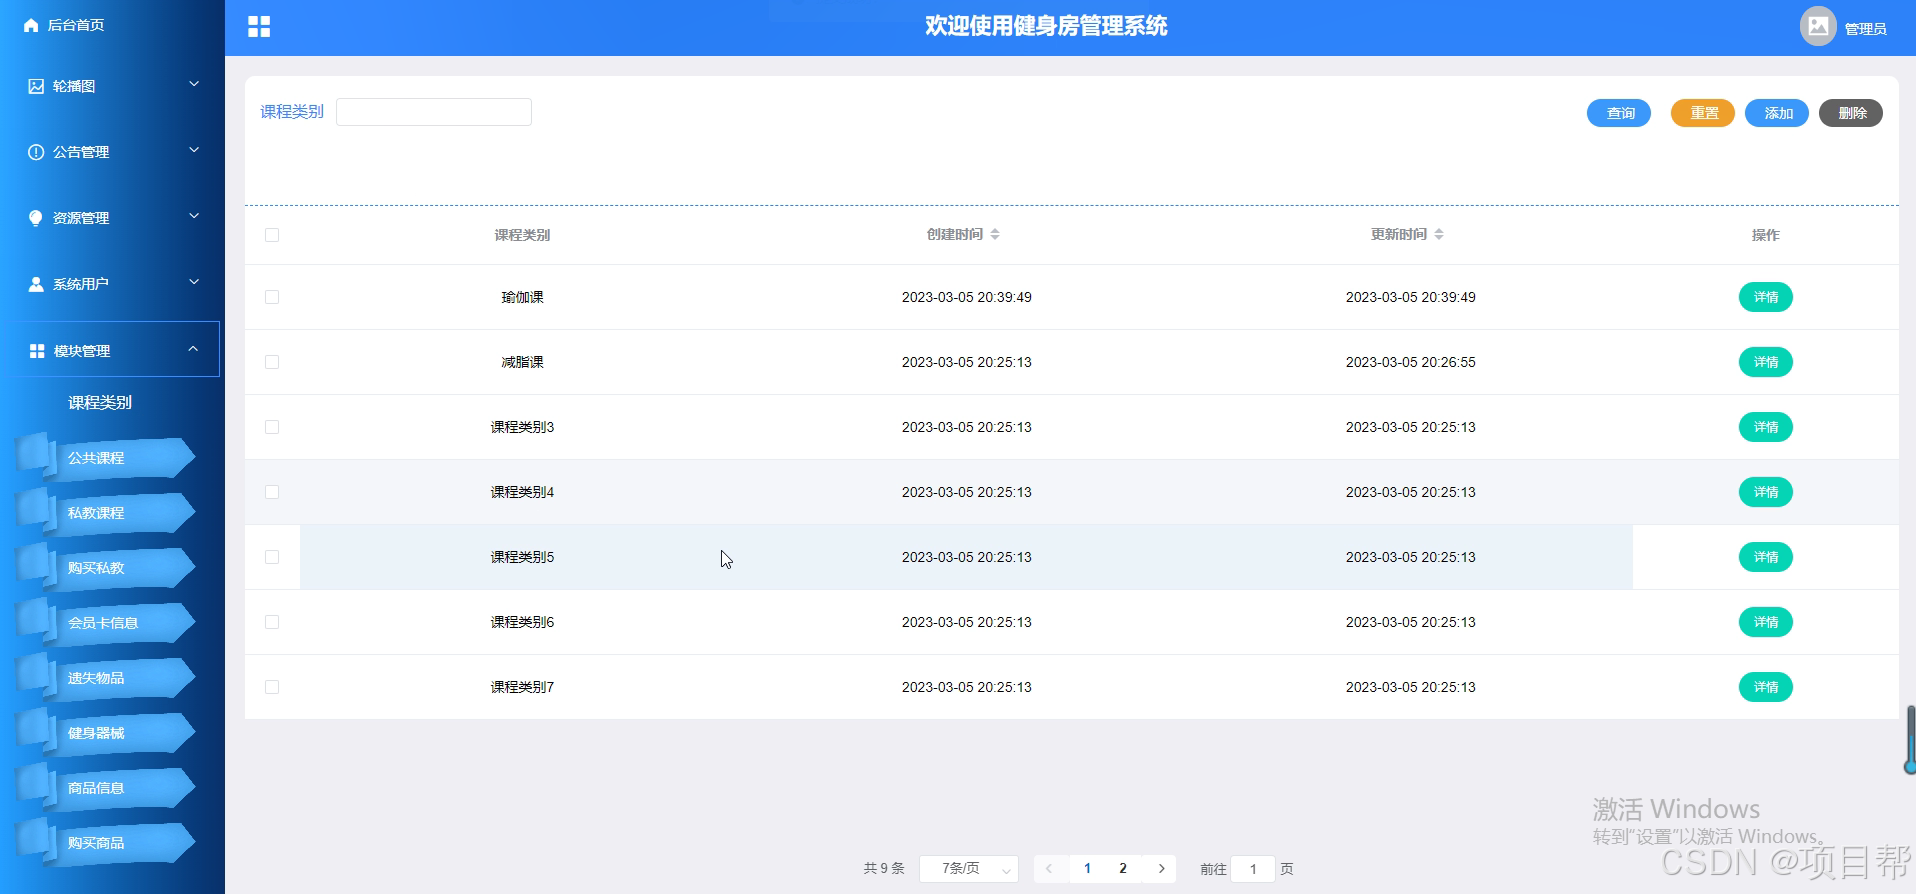Check the 课程类别5 row checkbox

pos(272,557)
